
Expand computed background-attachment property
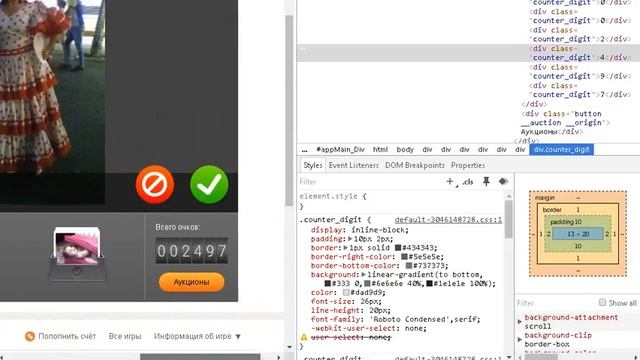(x=520, y=322)
